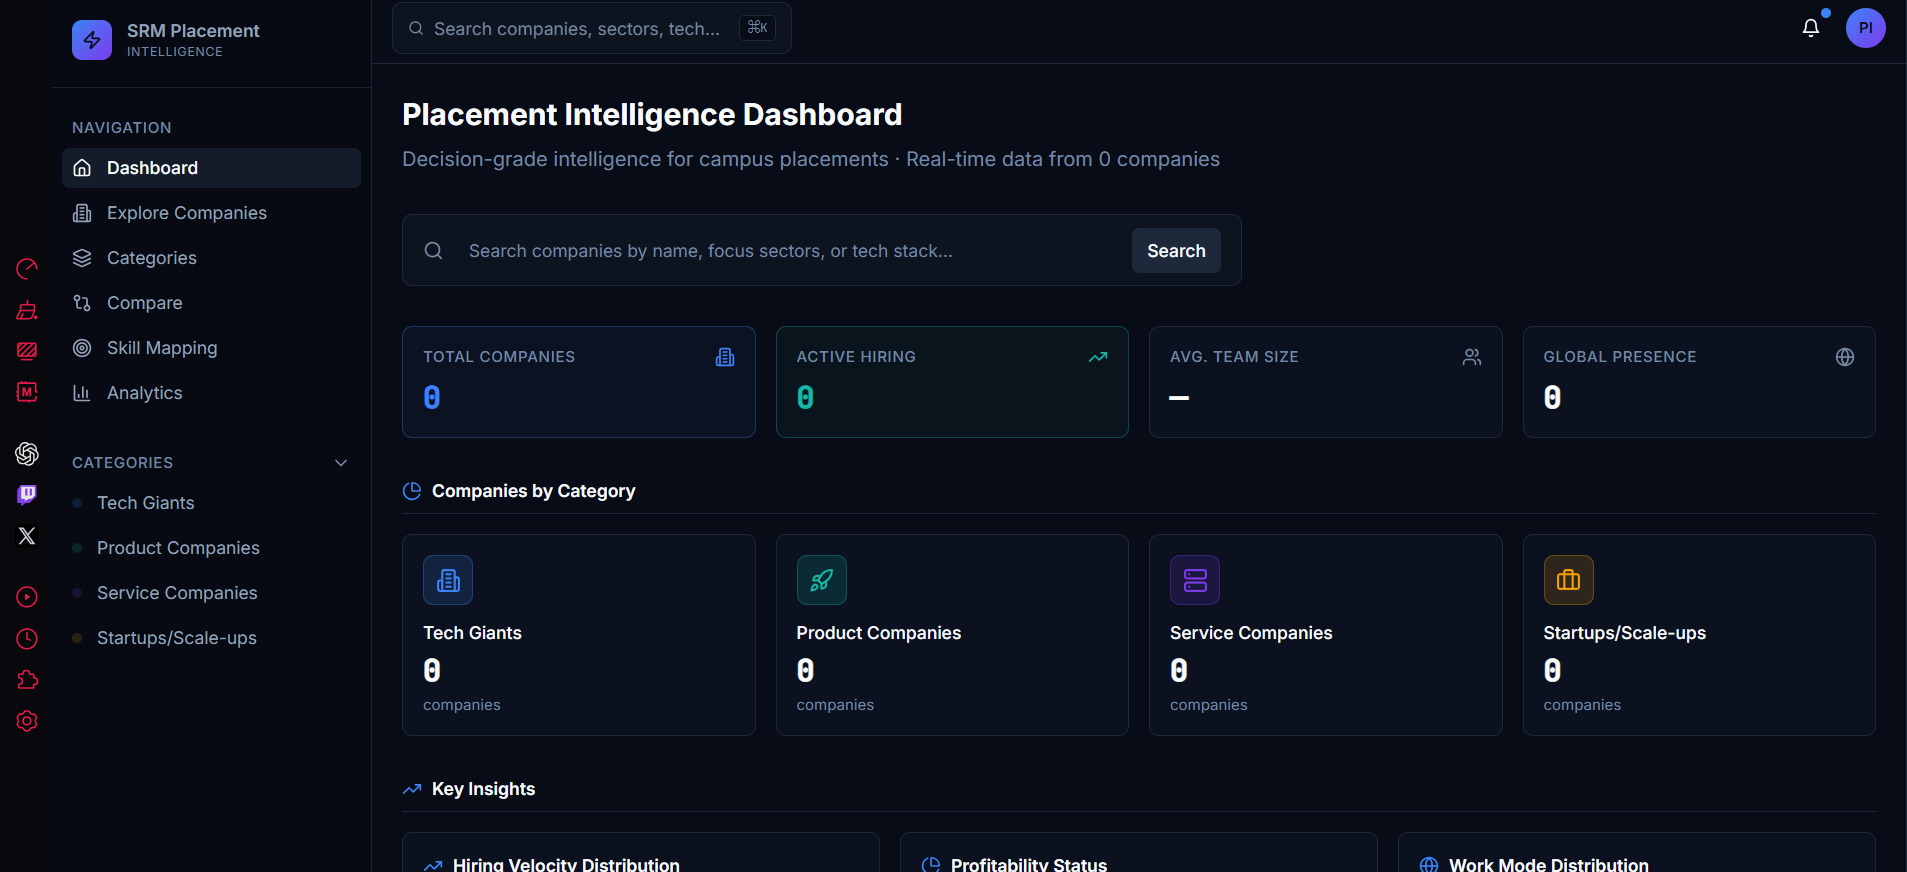Click the Global Presence stat card
Screen dimensions: 1907x872
tap(1699, 382)
